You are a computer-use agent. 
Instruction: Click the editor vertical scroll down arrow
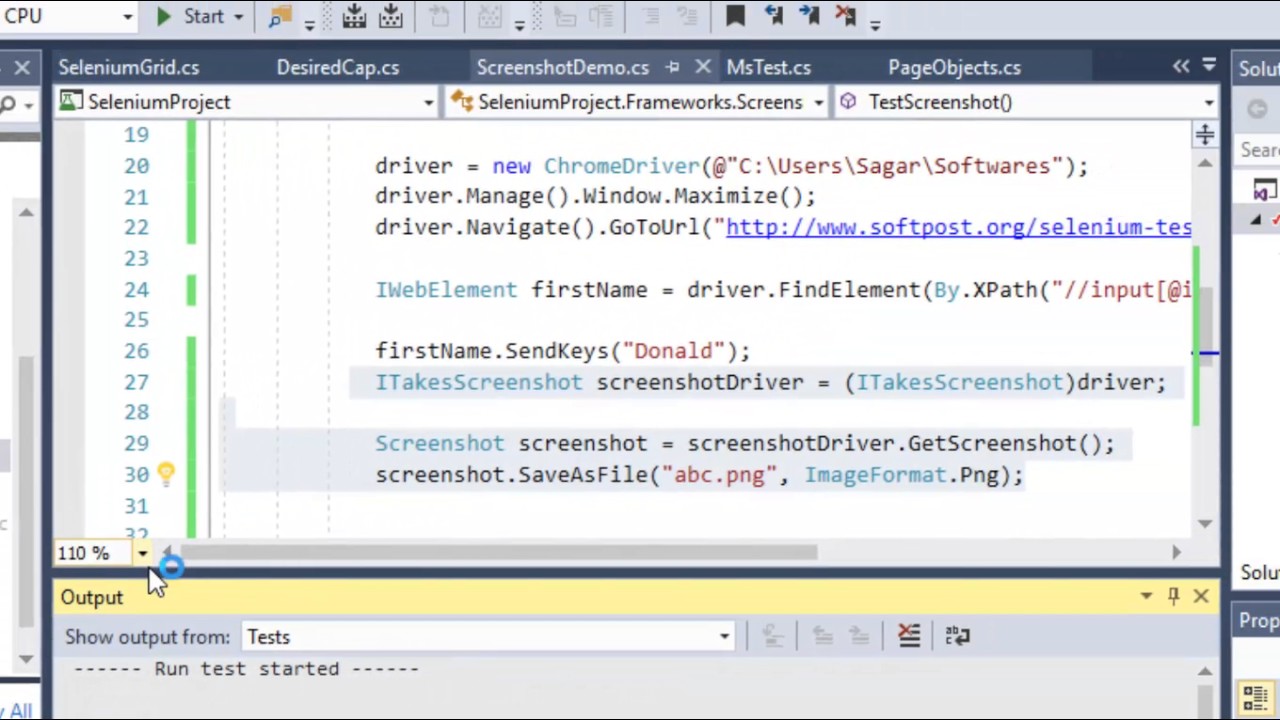coord(1204,523)
